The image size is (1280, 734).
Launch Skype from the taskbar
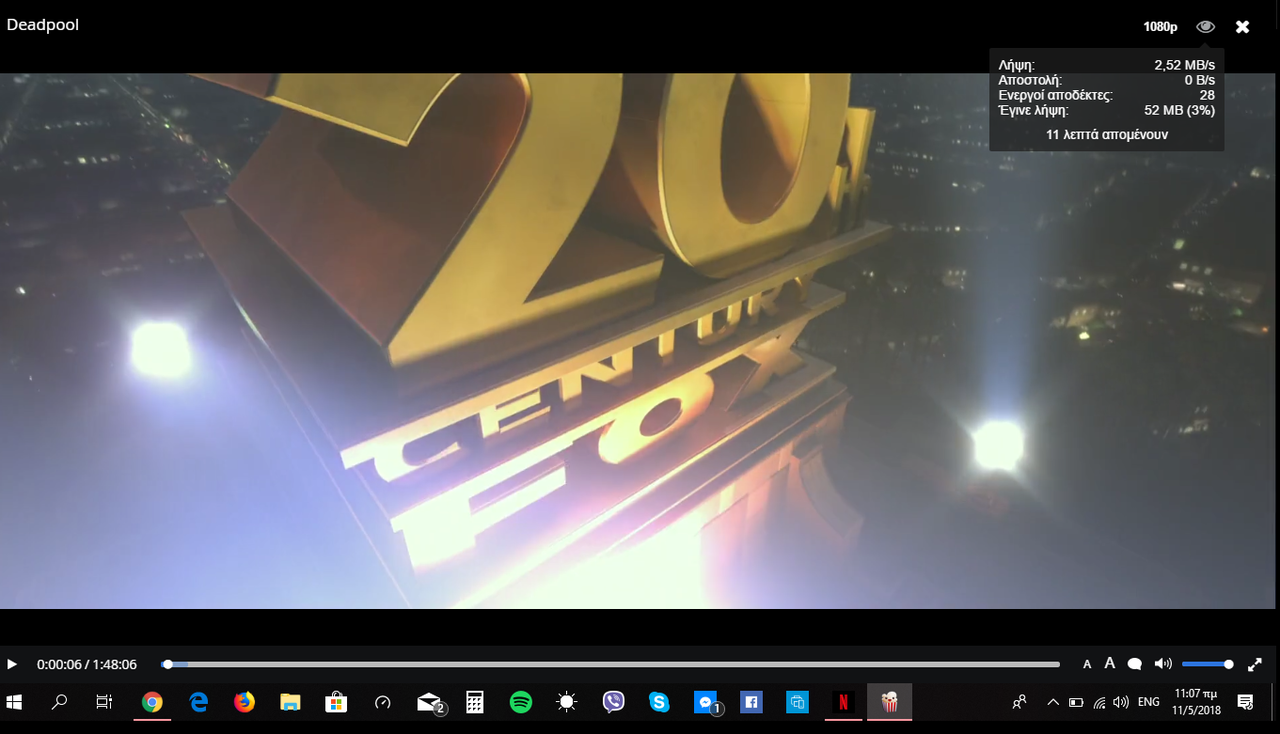click(659, 702)
